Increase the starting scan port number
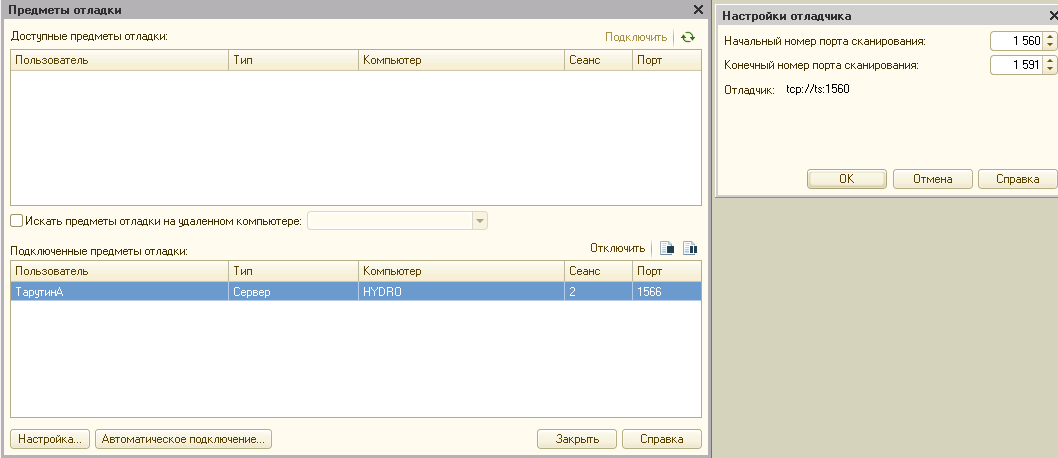Image resolution: width=1058 pixels, height=458 pixels. click(x=1049, y=37)
